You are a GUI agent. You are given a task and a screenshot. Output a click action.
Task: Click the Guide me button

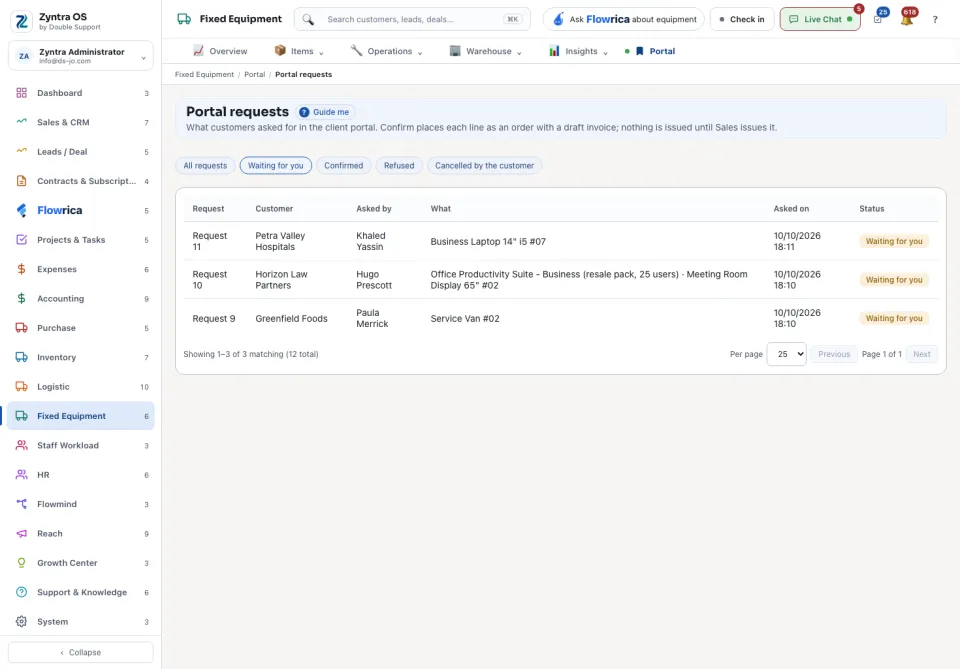(x=325, y=112)
